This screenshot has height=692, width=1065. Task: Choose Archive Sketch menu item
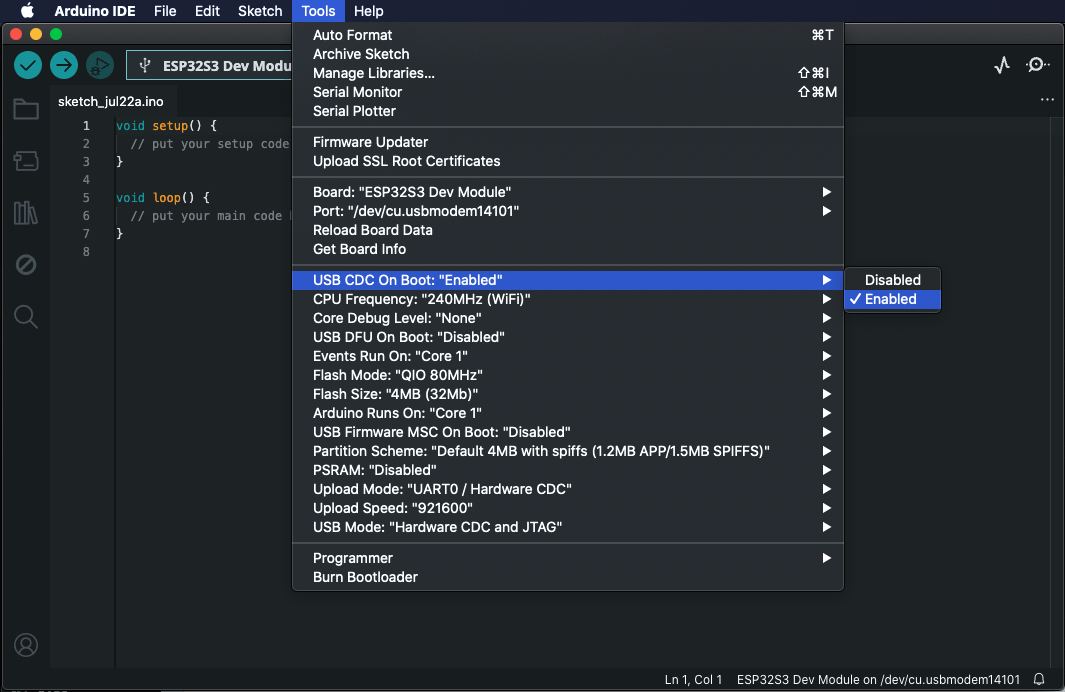(568, 54)
